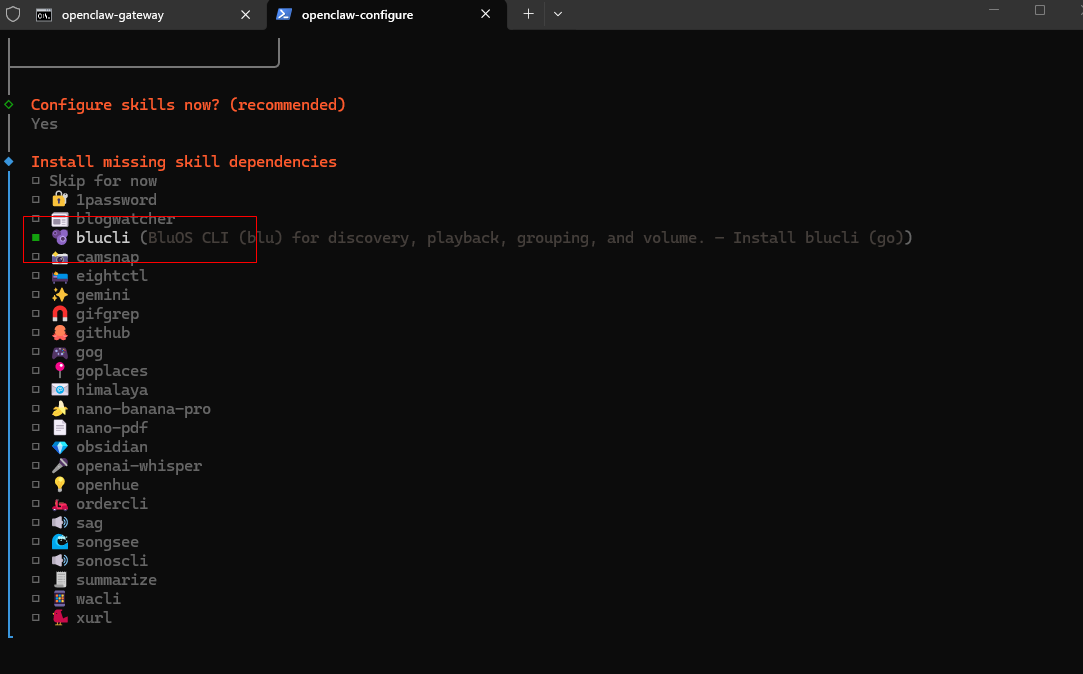This screenshot has width=1083, height=674.
Task: Click the nano-banana-pro banana emoji icon
Action: (60, 409)
